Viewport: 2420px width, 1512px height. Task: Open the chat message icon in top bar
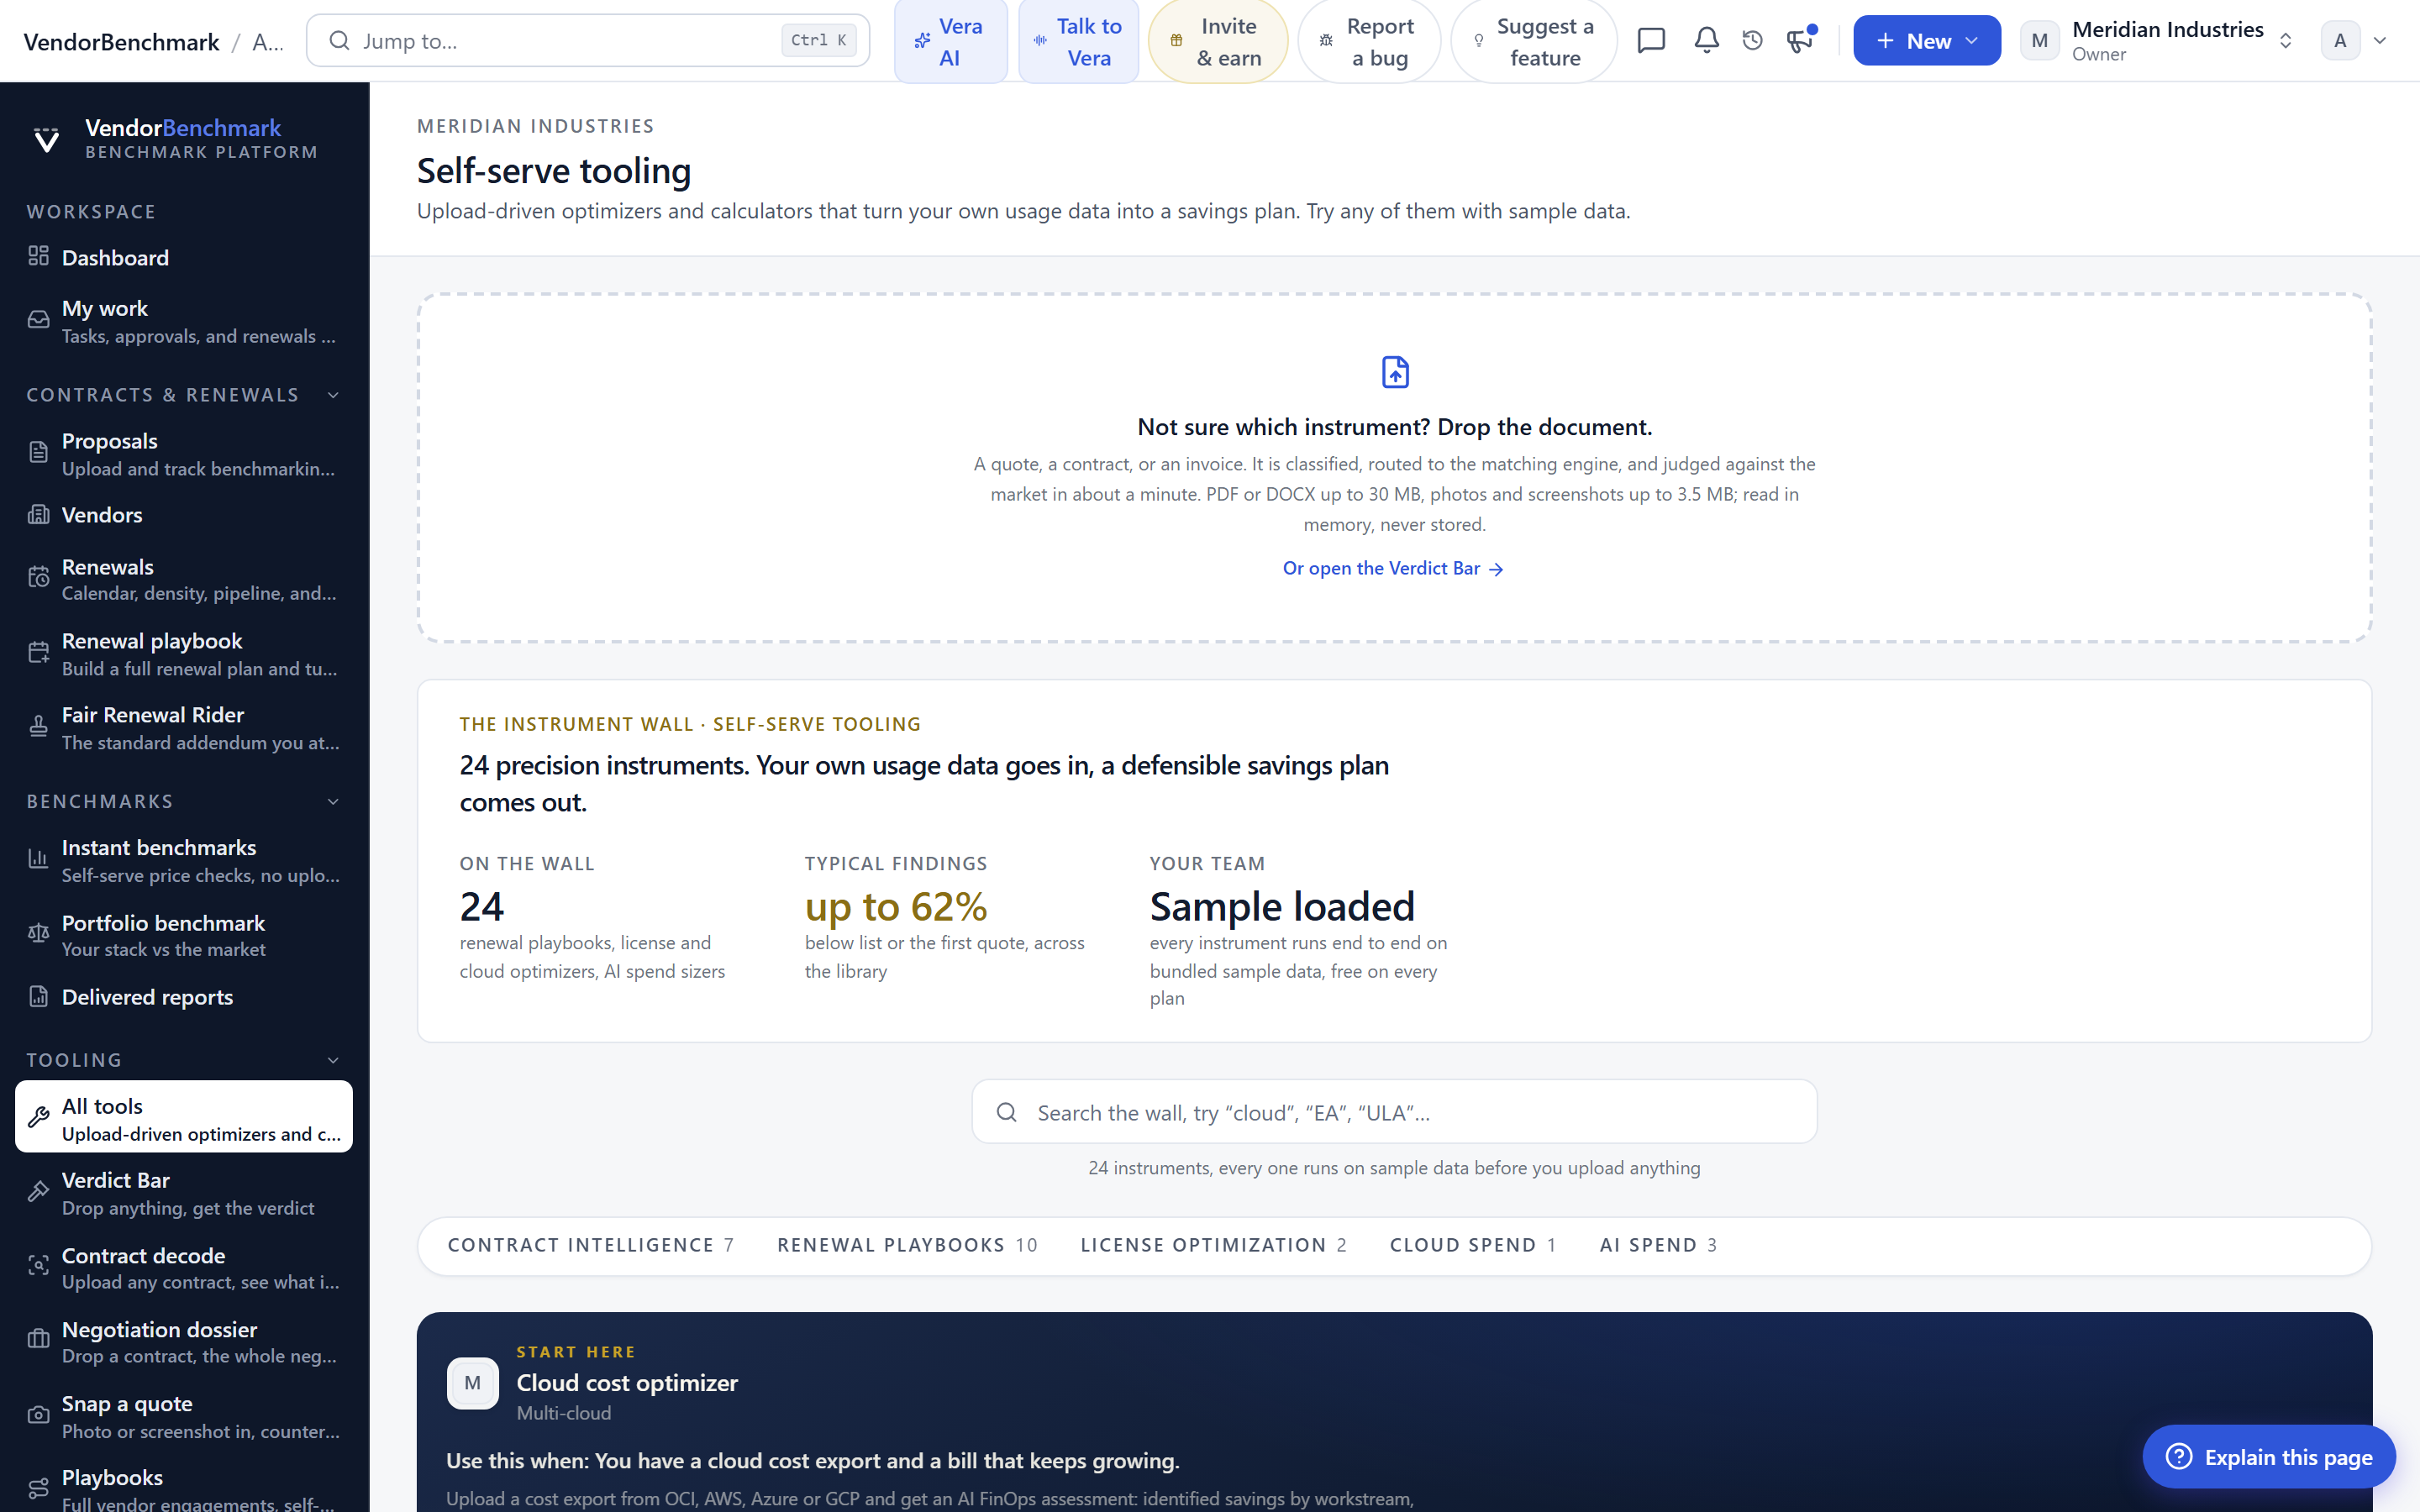[1651, 40]
